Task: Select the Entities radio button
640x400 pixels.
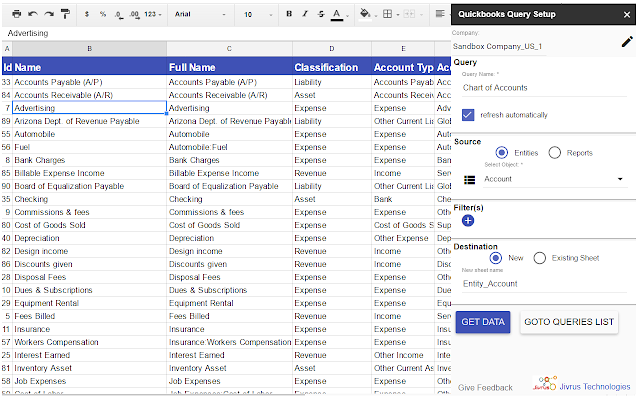Action: click(x=502, y=153)
